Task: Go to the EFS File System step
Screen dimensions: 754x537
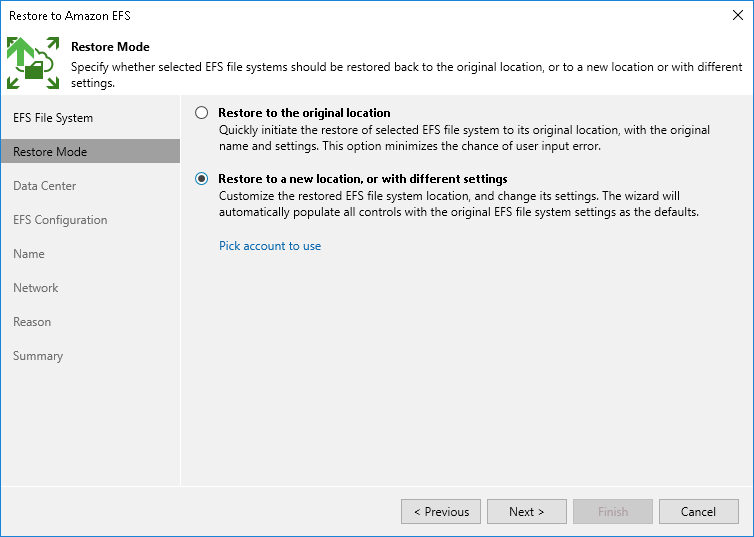Action: [x=53, y=118]
